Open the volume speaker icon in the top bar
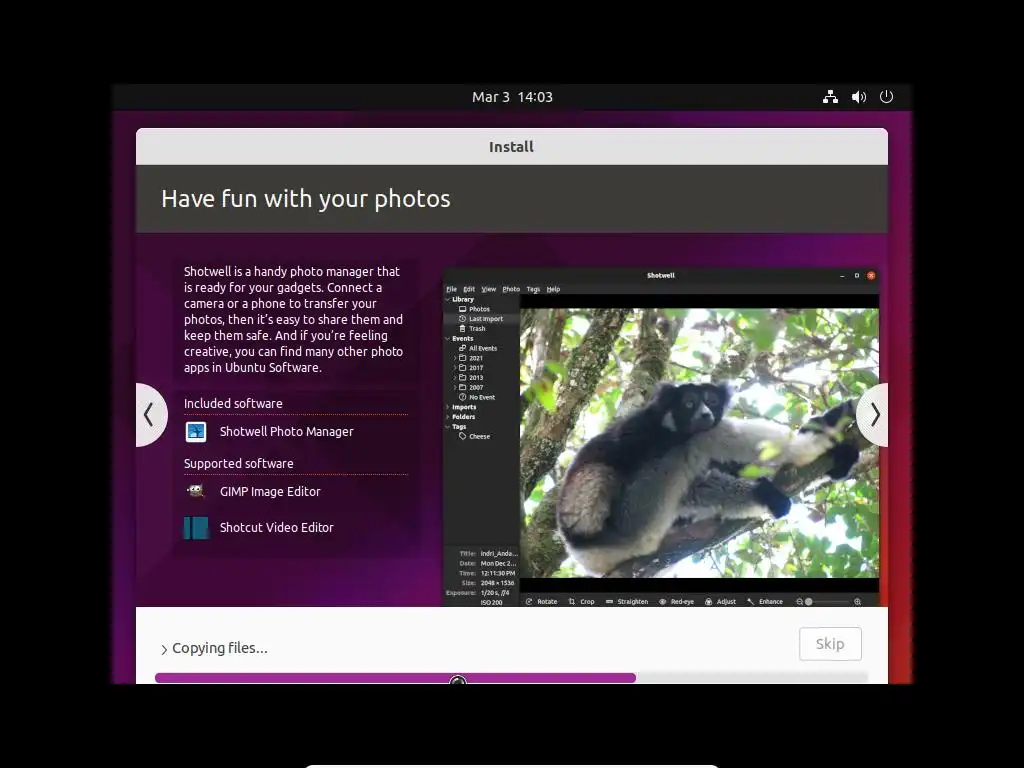This screenshot has height=768, width=1024. pos(859,97)
